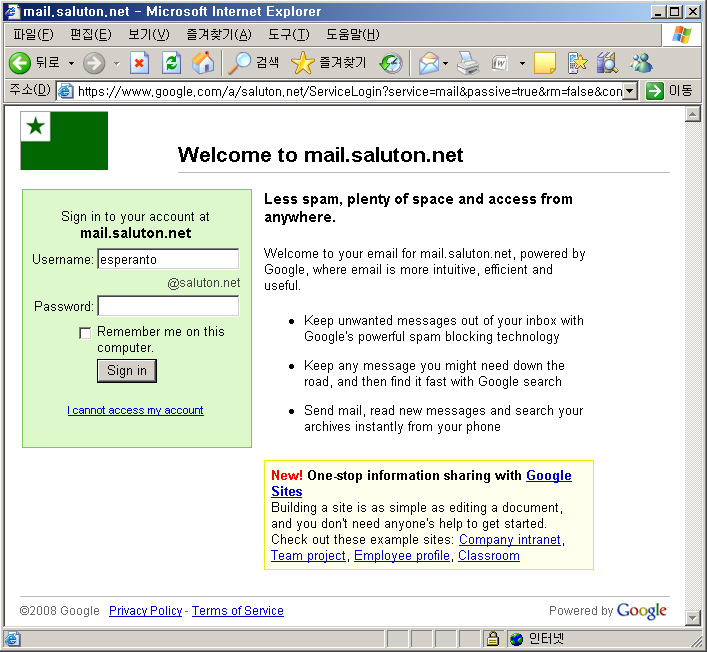Open the Classroom example link

tap(489, 556)
